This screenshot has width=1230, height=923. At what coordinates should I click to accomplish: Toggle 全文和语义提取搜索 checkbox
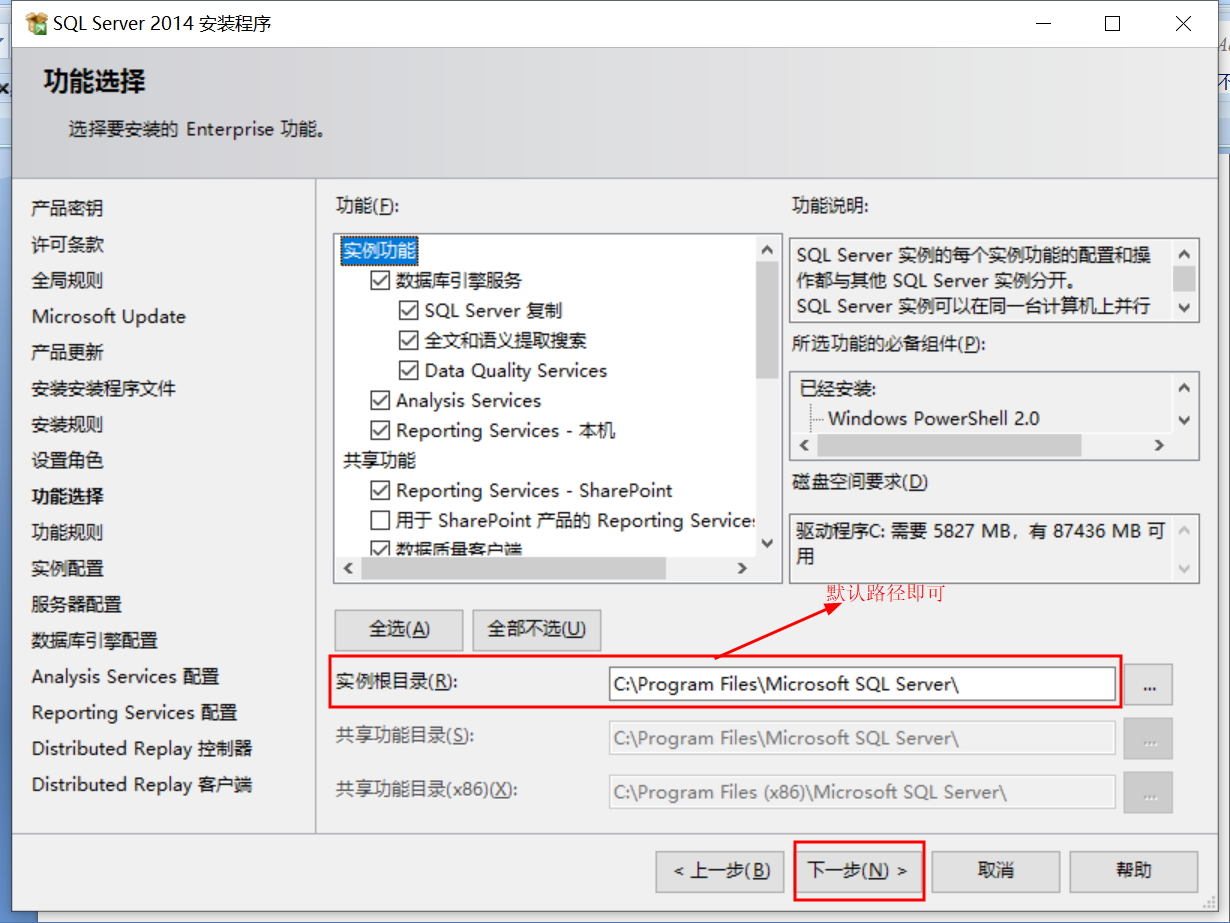pyautogui.click(x=408, y=341)
